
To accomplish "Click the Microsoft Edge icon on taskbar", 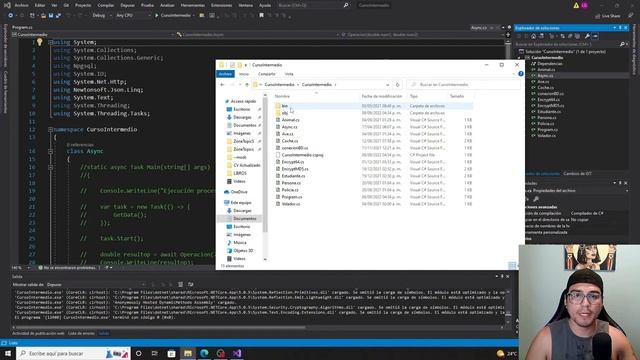I will [x=204, y=353].
